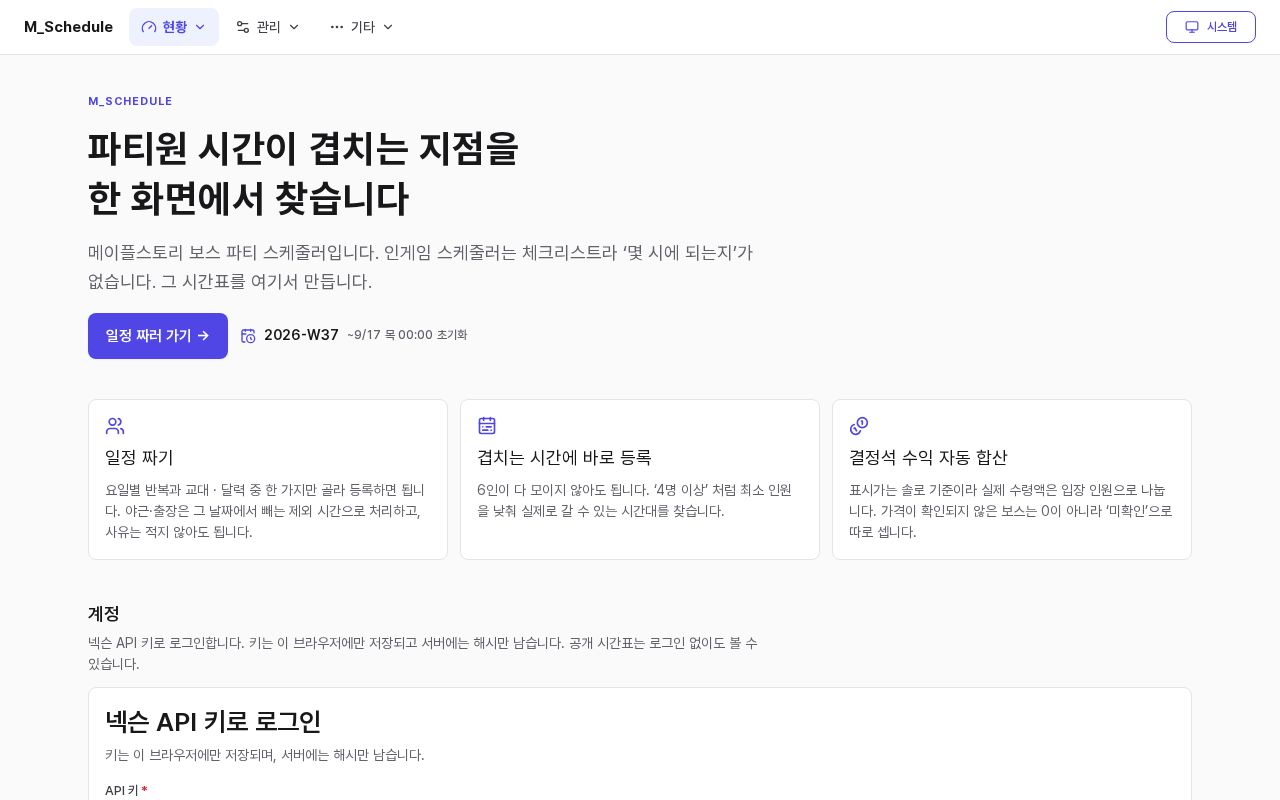This screenshot has height=800, width=1280.
Task: Click the sliders icon beside 관리
Action: coord(243,27)
